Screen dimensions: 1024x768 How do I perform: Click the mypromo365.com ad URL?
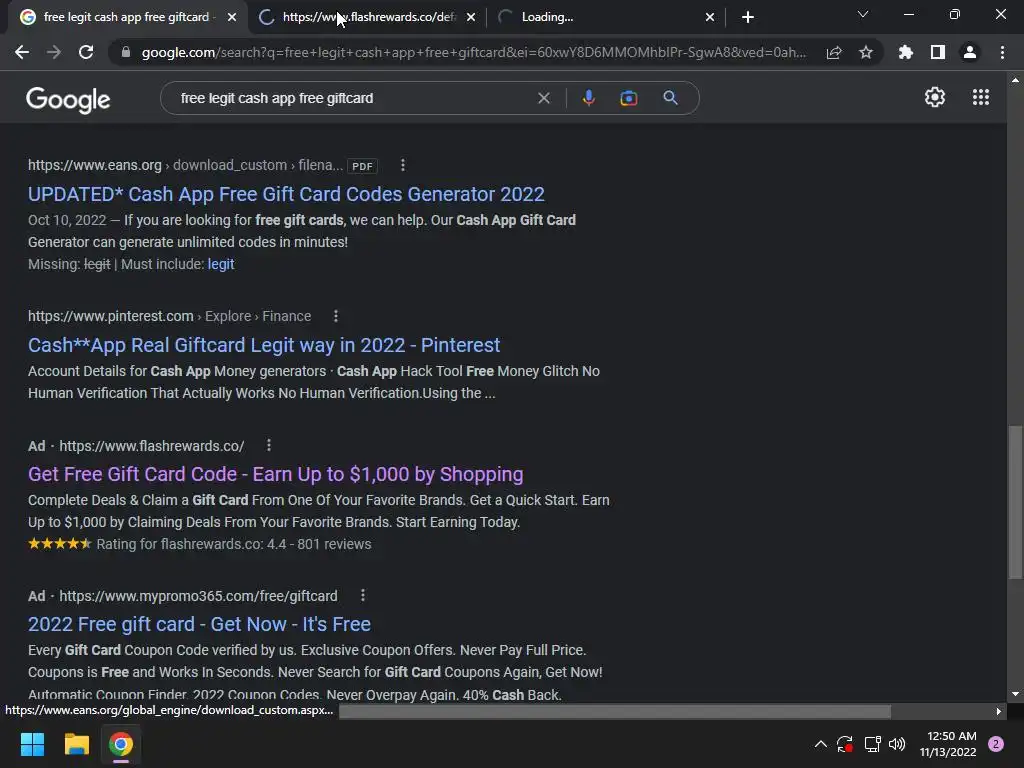[x=199, y=596]
